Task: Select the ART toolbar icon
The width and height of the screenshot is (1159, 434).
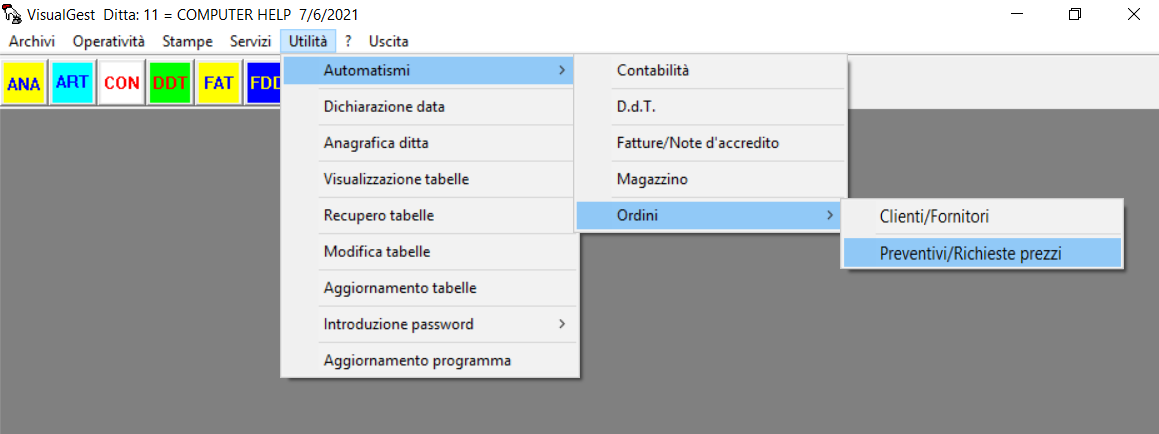Action: coord(72,83)
